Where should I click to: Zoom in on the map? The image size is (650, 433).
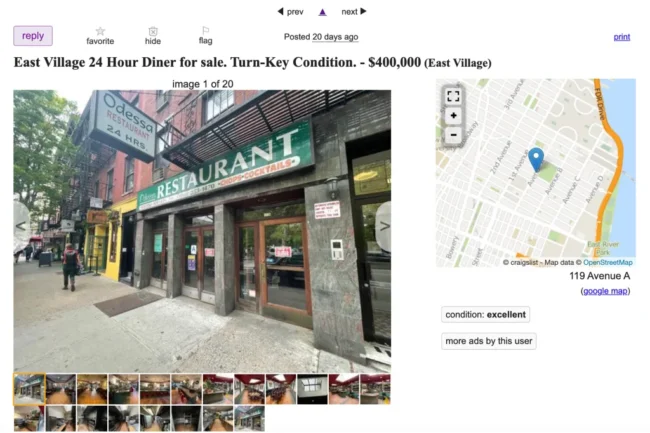click(453, 116)
